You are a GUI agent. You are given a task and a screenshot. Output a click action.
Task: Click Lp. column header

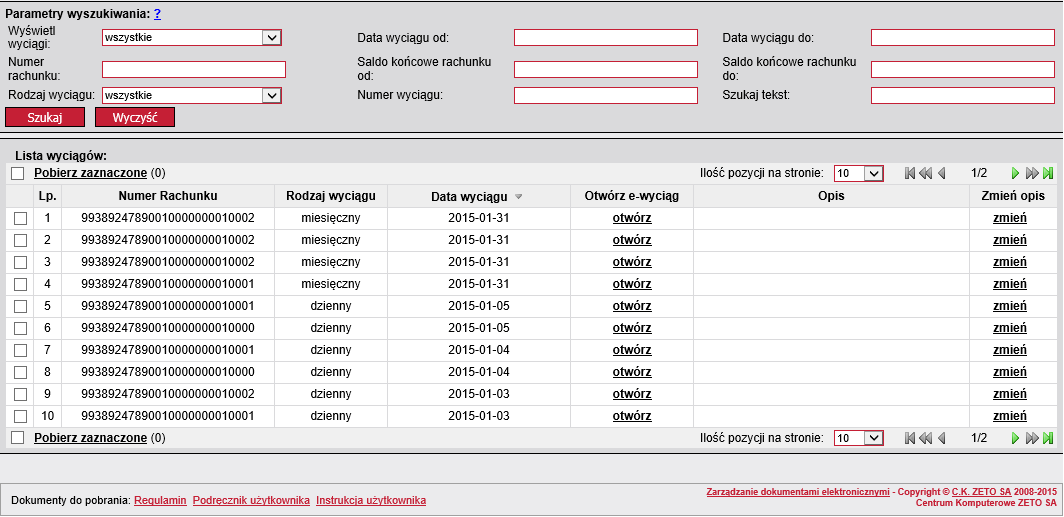click(x=48, y=196)
